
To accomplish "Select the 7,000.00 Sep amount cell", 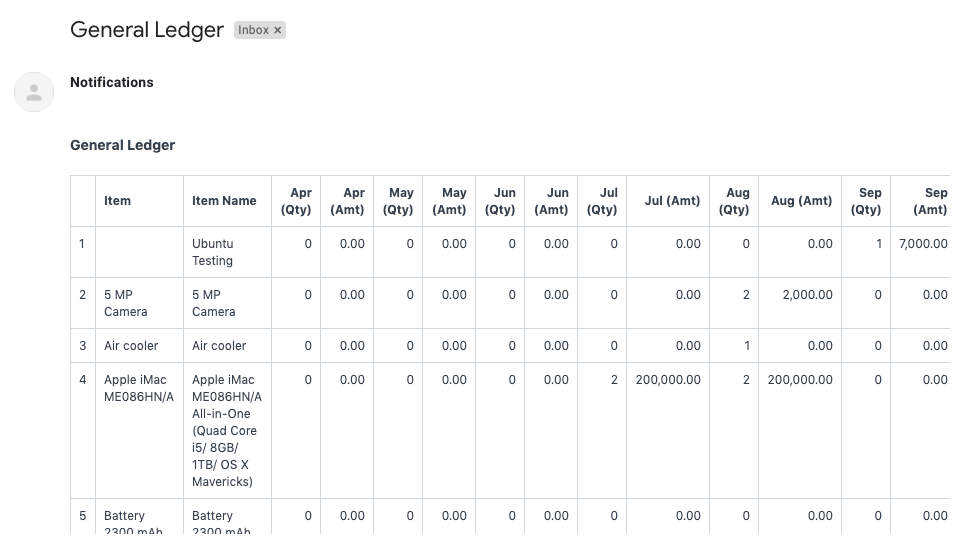I will (x=922, y=244).
